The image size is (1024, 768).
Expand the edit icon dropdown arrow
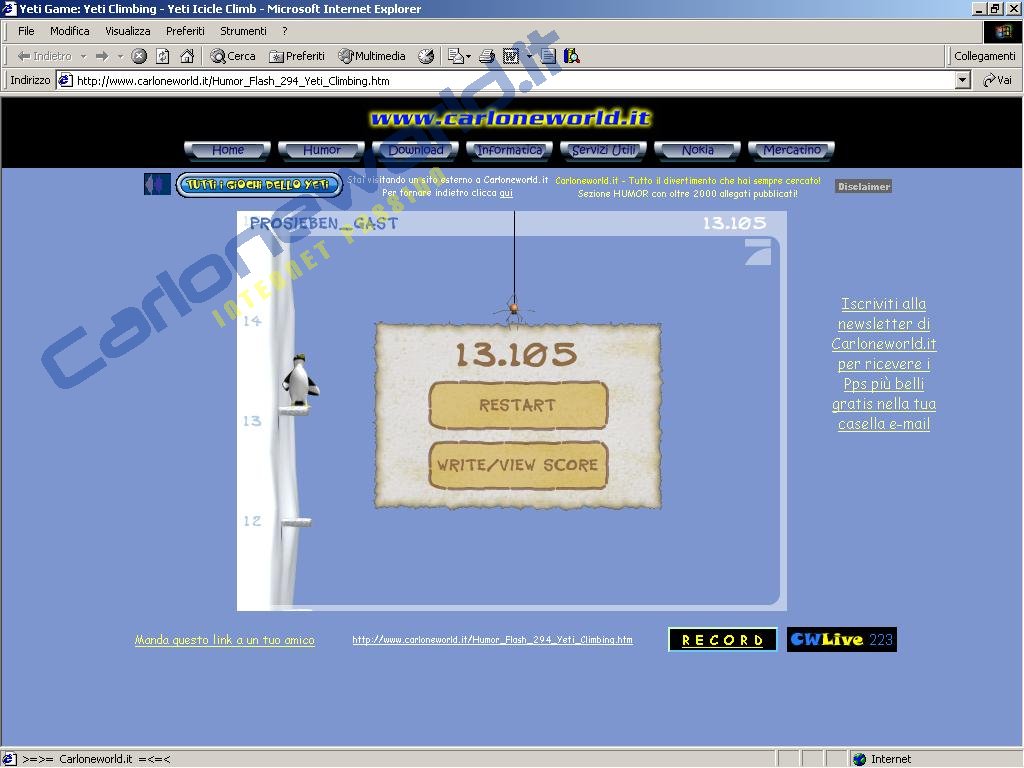(x=529, y=56)
